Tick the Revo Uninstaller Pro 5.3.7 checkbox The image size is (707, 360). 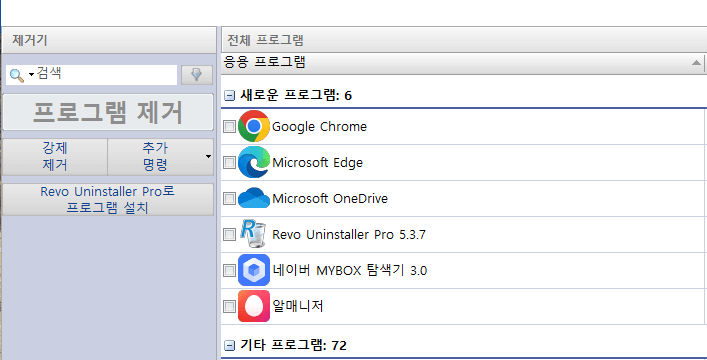230,234
